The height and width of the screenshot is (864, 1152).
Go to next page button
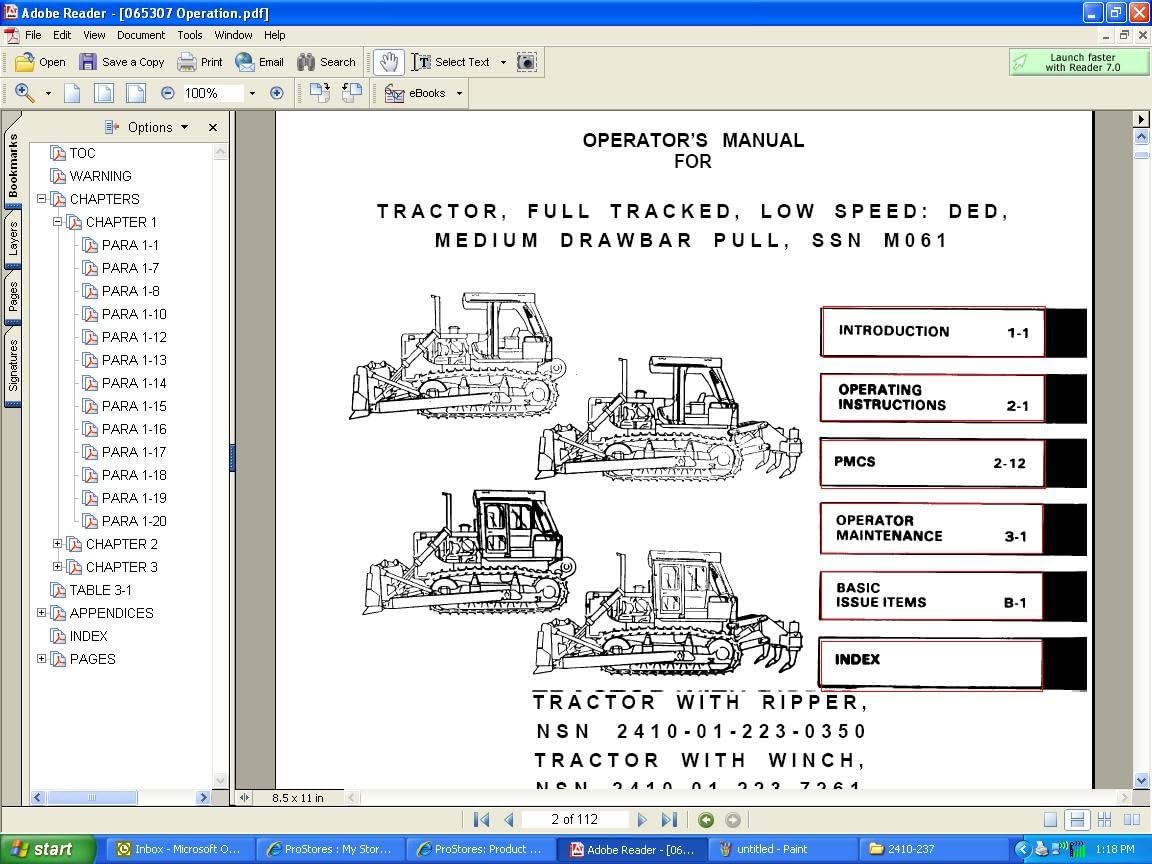point(642,819)
